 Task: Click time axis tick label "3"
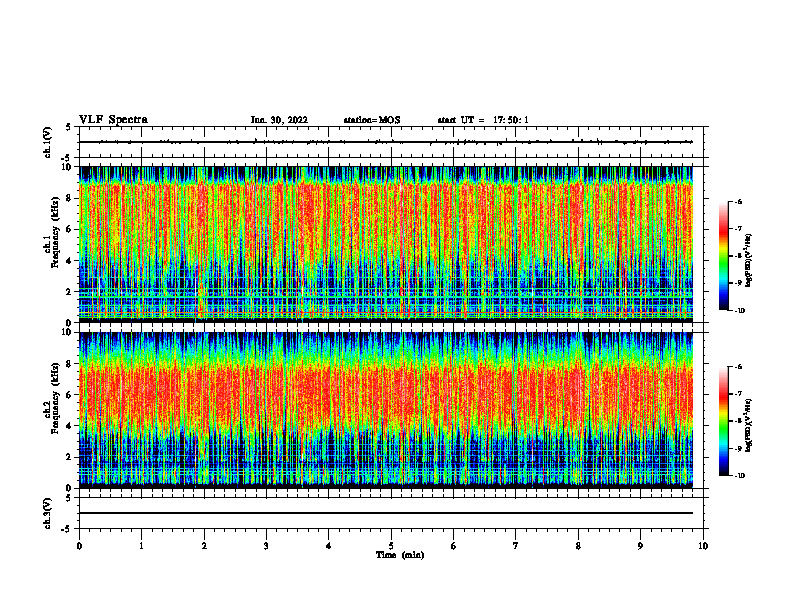266,546
